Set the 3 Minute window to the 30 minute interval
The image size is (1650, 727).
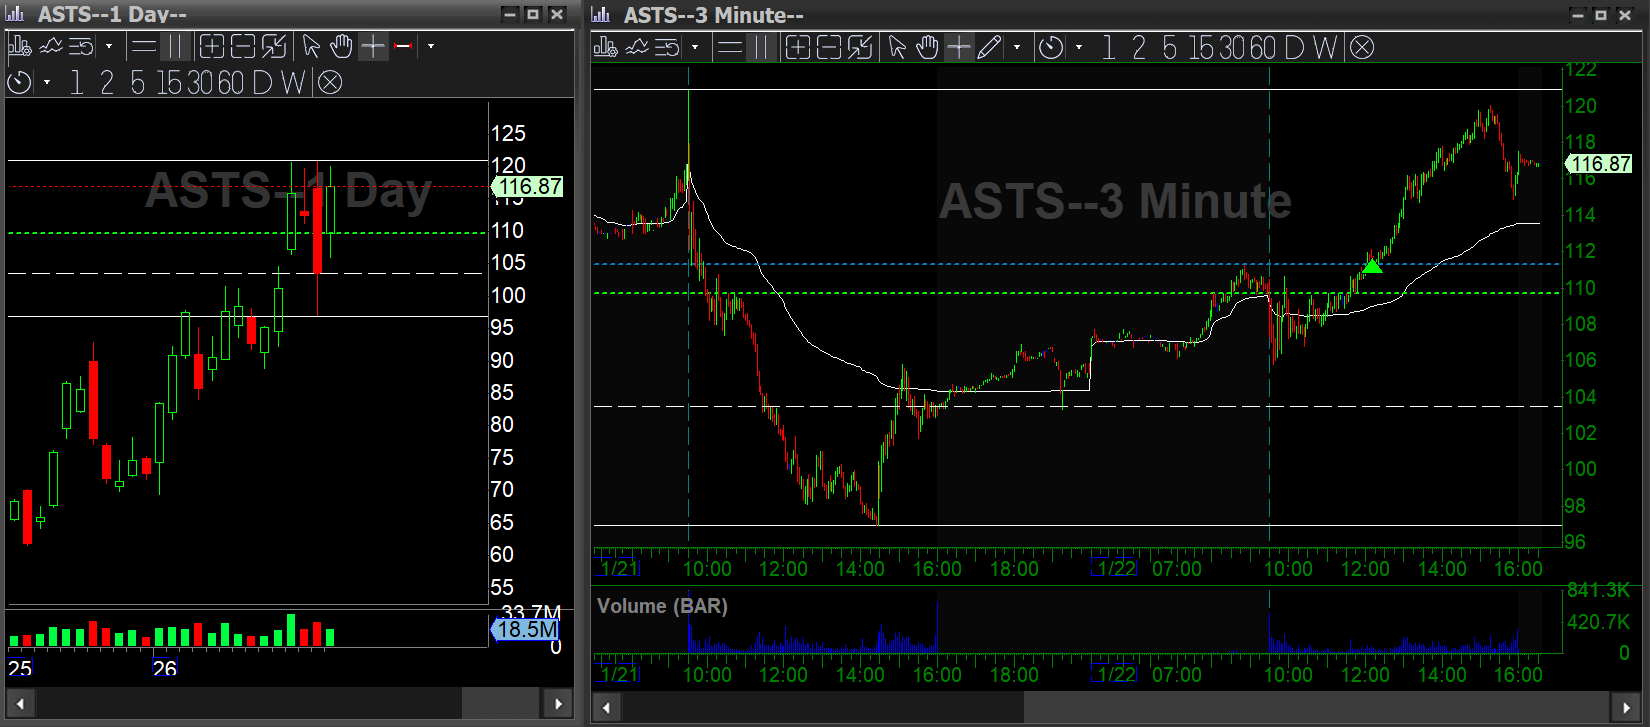(x=1232, y=47)
